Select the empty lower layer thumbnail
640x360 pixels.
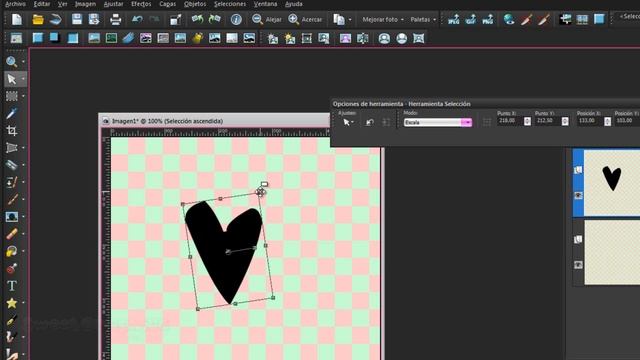[612, 252]
